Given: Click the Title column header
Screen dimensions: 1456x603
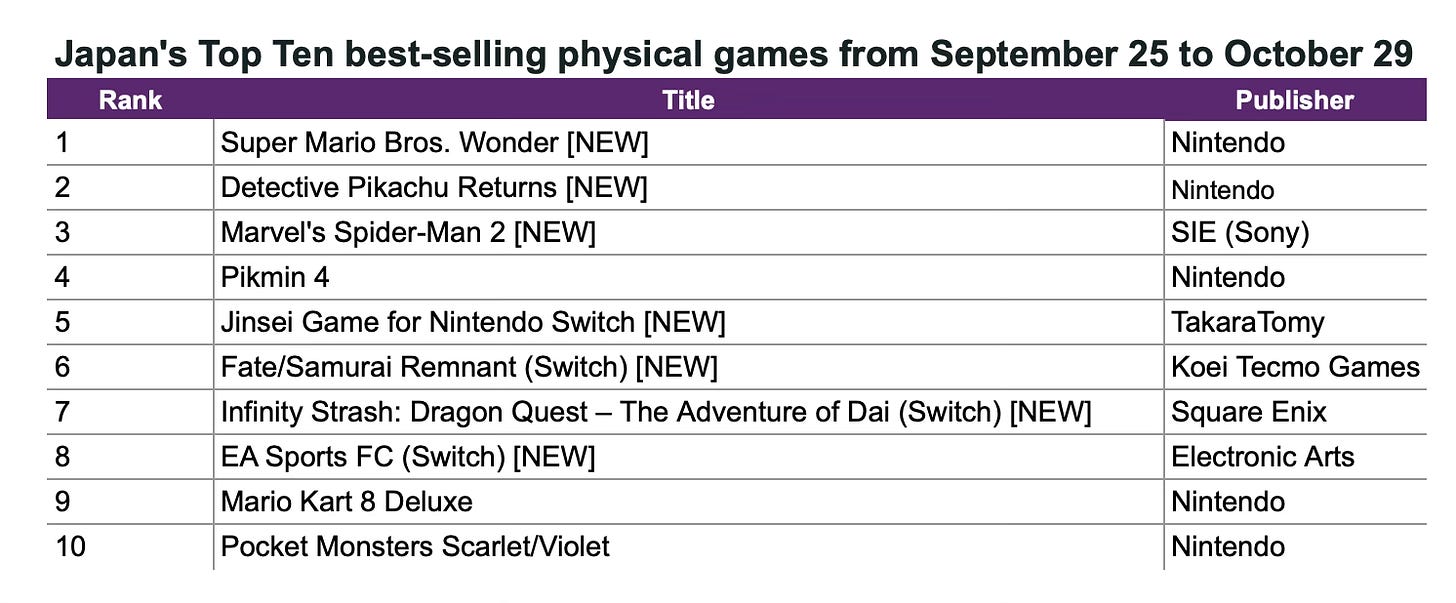Looking at the screenshot, I should (x=688, y=100).
